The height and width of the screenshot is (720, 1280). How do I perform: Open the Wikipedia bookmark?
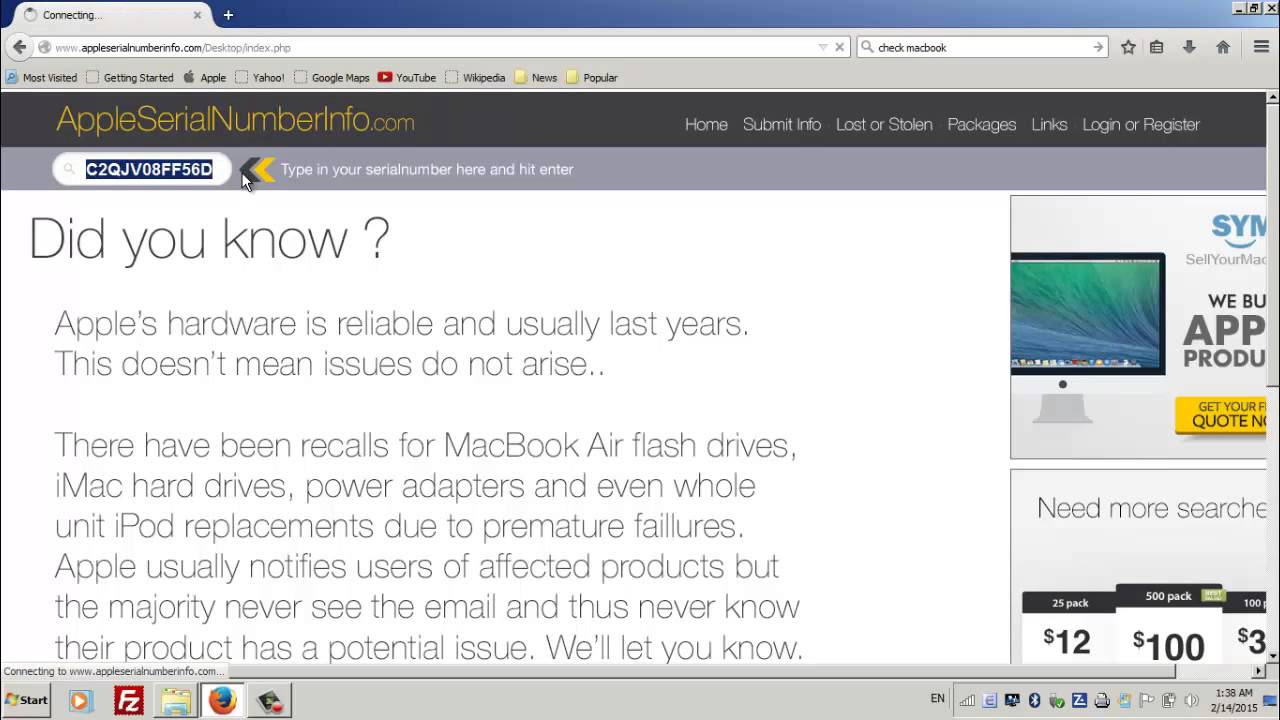475,77
